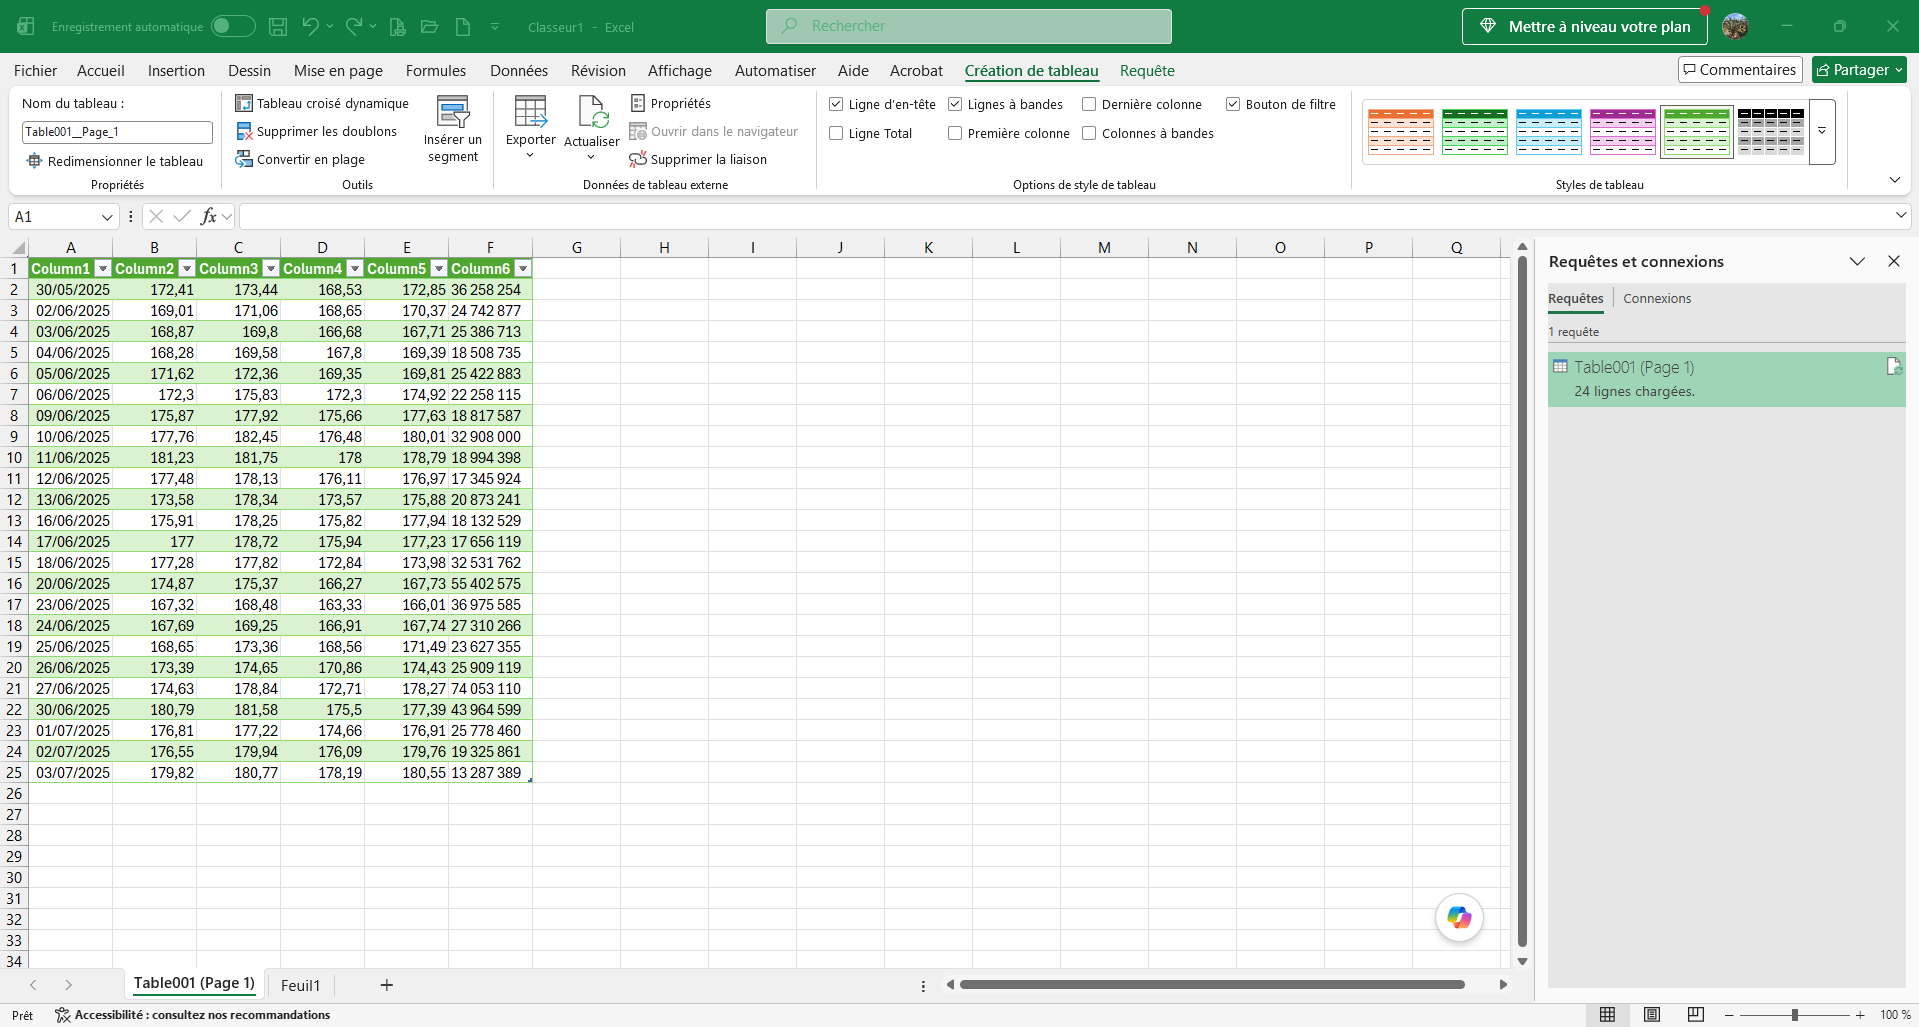The image size is (1919, 1027).
Task: Click the Table001 query refresh page icon
Action: pos(1893,367)
